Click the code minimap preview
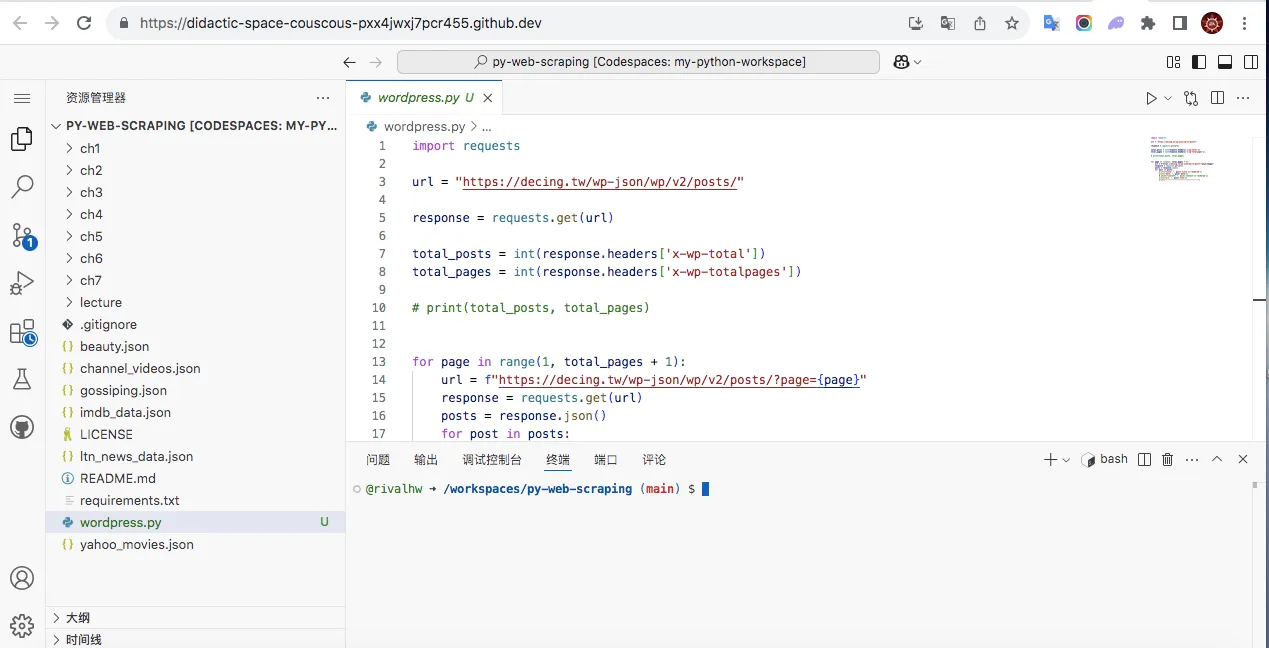Image resolution: width=1269 pixels, height=648 pixels. (1184, 158)
